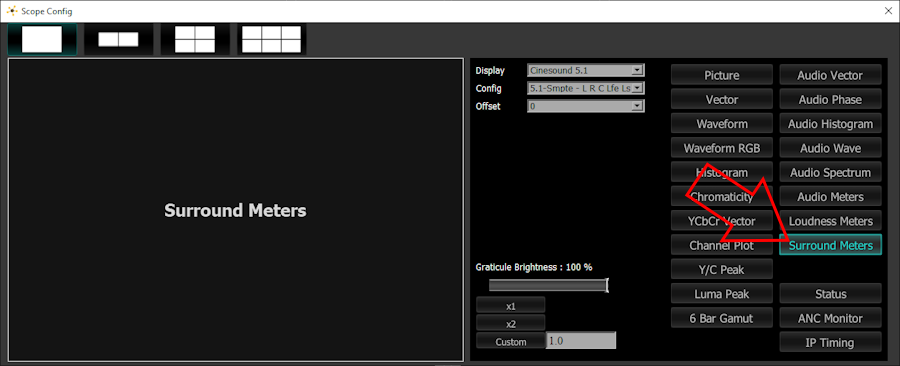The image size is (900, 366).
Task: Pick the Histogram scope button
Action: (721, 172)
